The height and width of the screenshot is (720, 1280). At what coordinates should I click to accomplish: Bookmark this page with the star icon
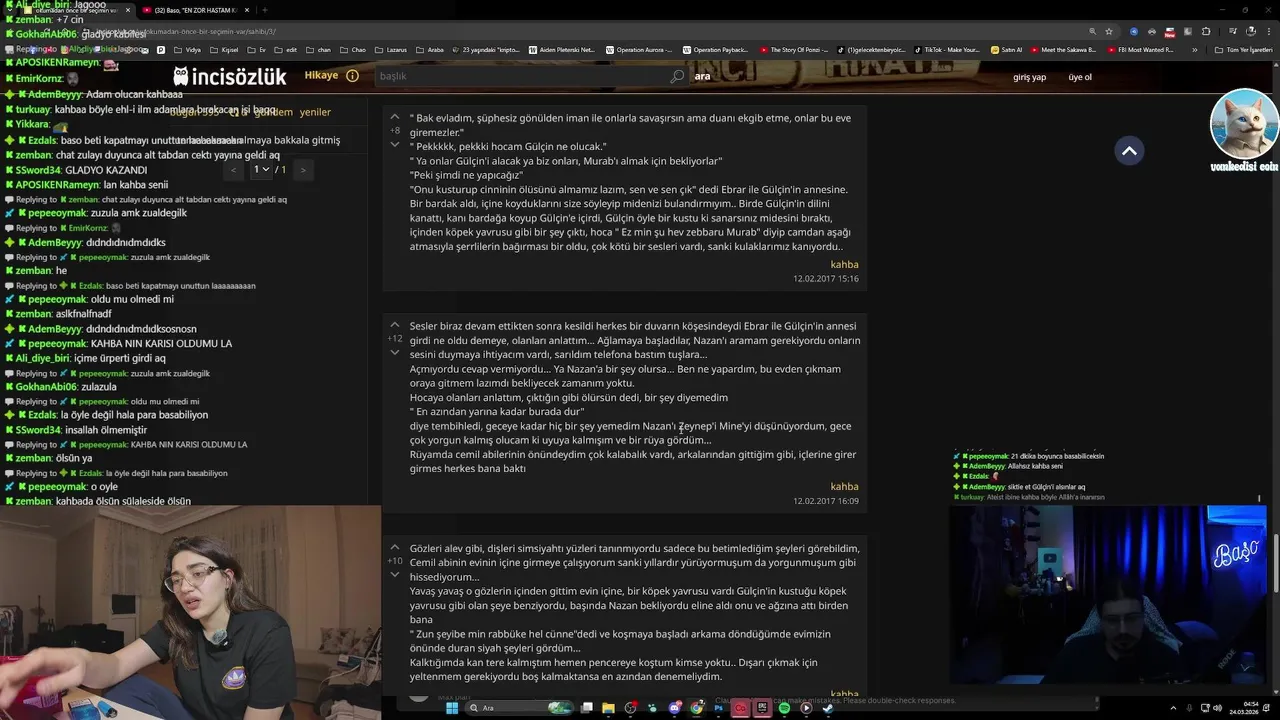(x=1108, y=31)
